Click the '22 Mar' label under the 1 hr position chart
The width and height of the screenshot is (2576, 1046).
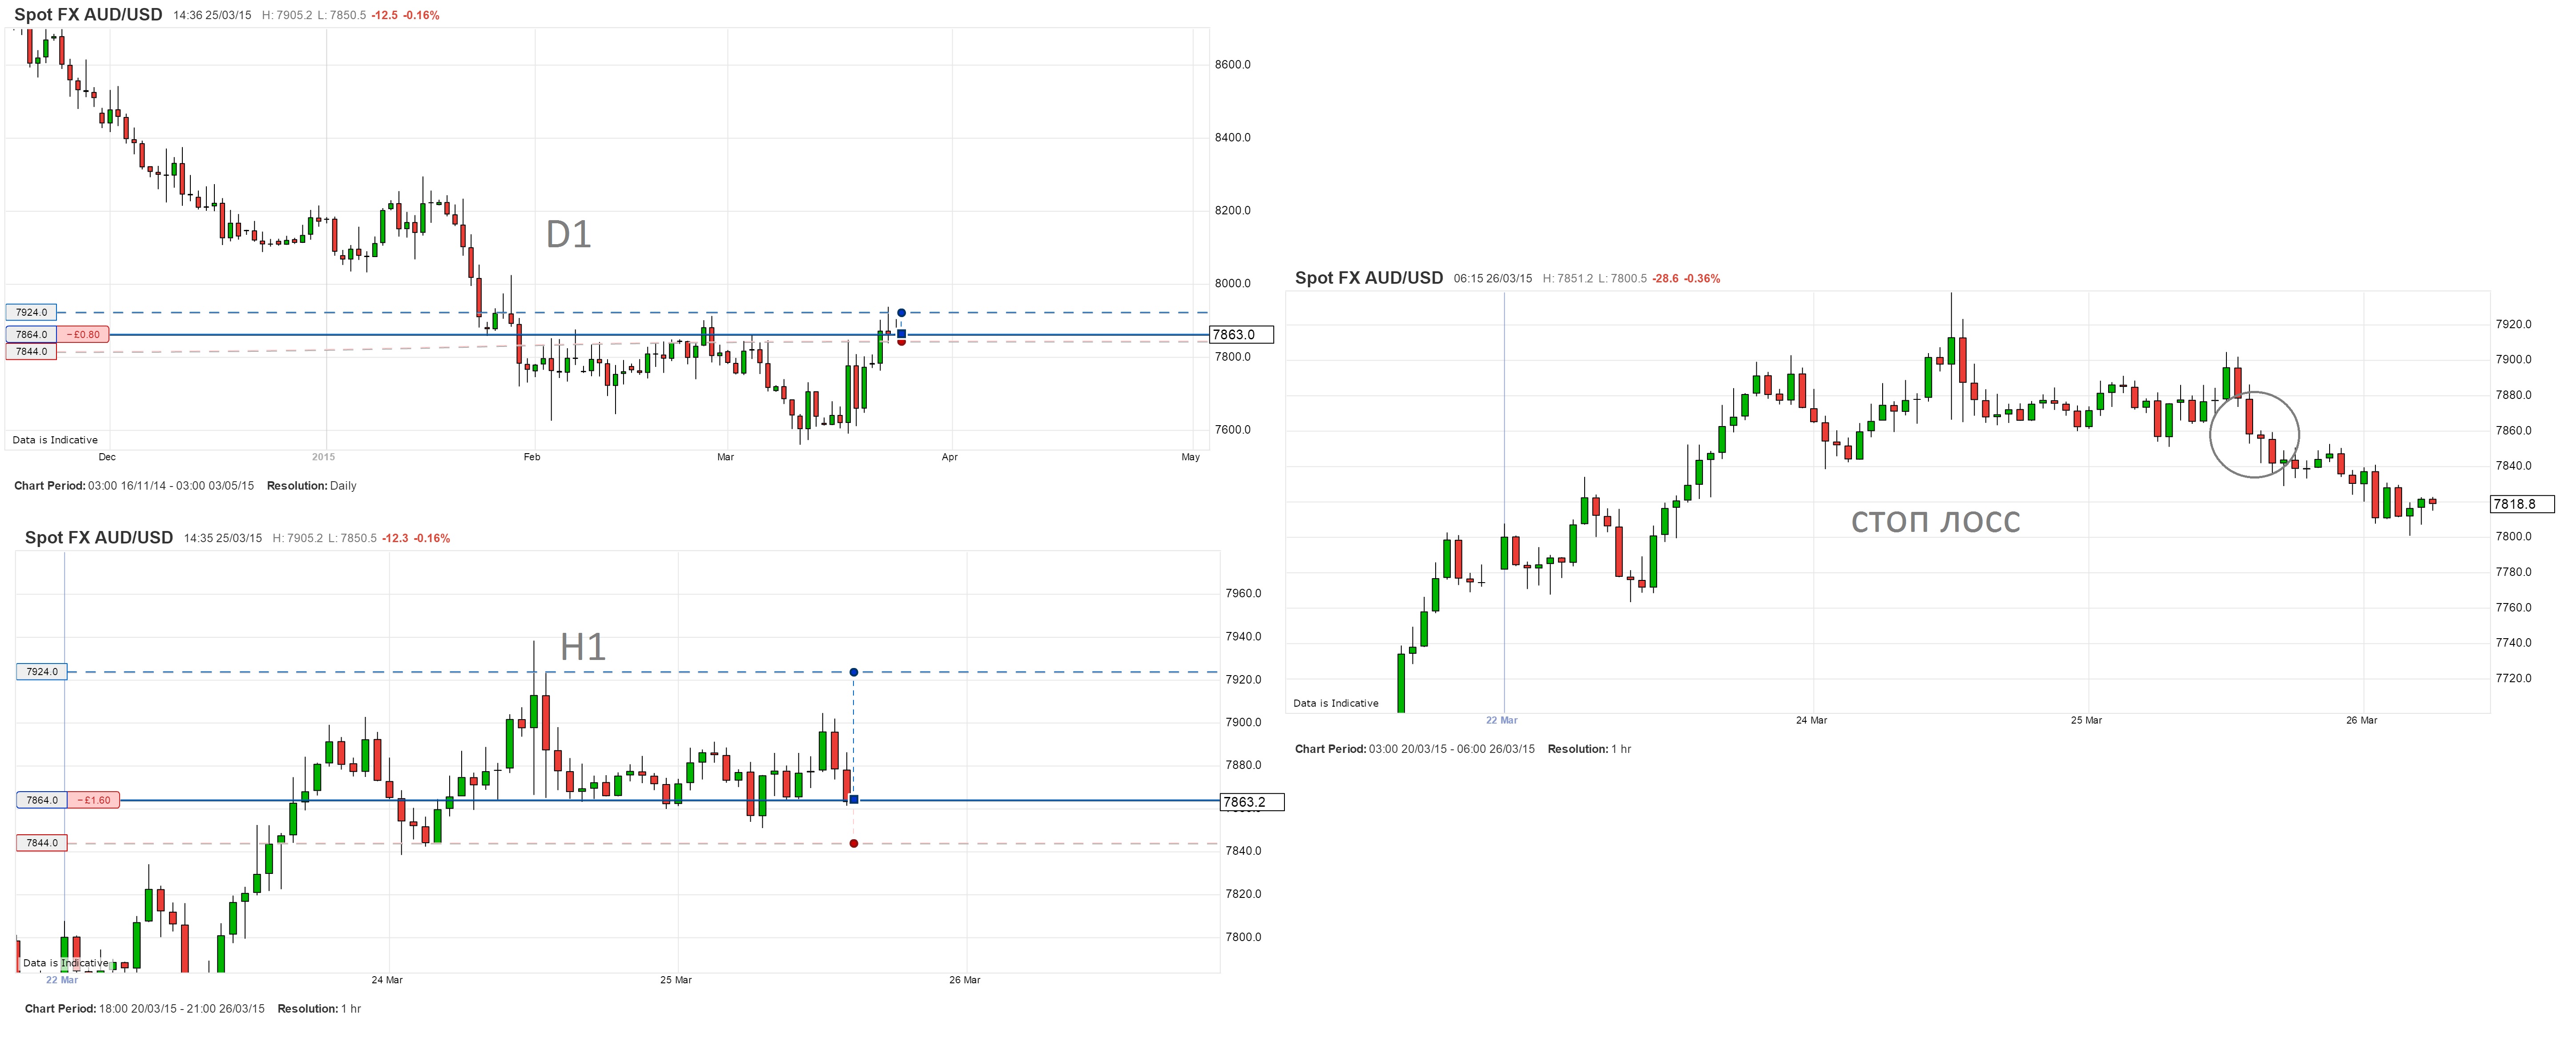(62, 980)
